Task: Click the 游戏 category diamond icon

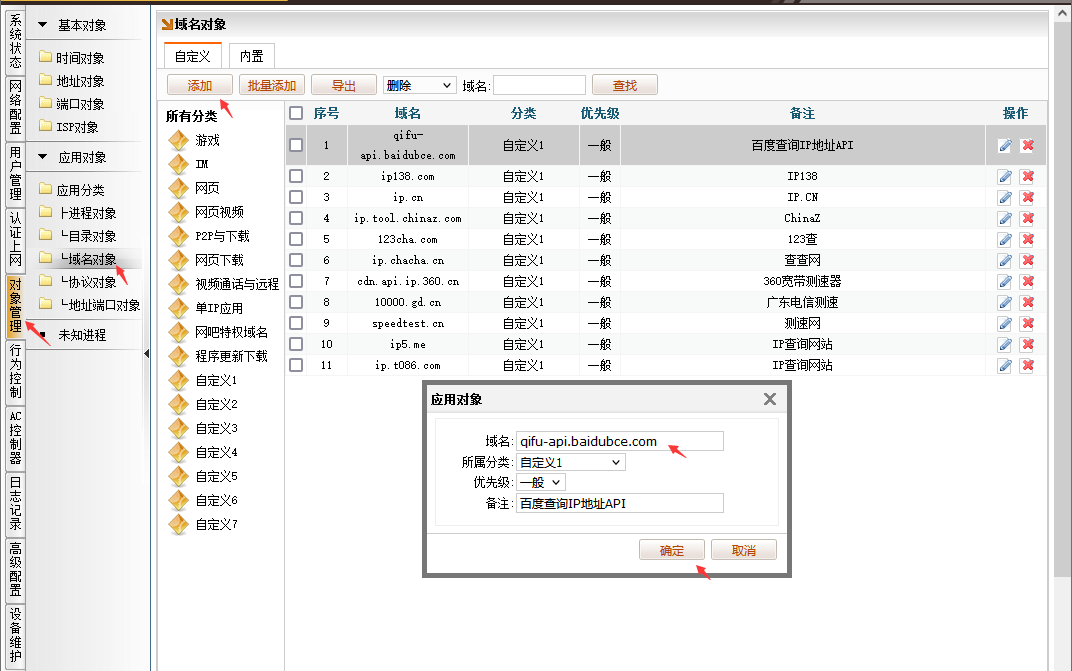Action: [178, 140]
